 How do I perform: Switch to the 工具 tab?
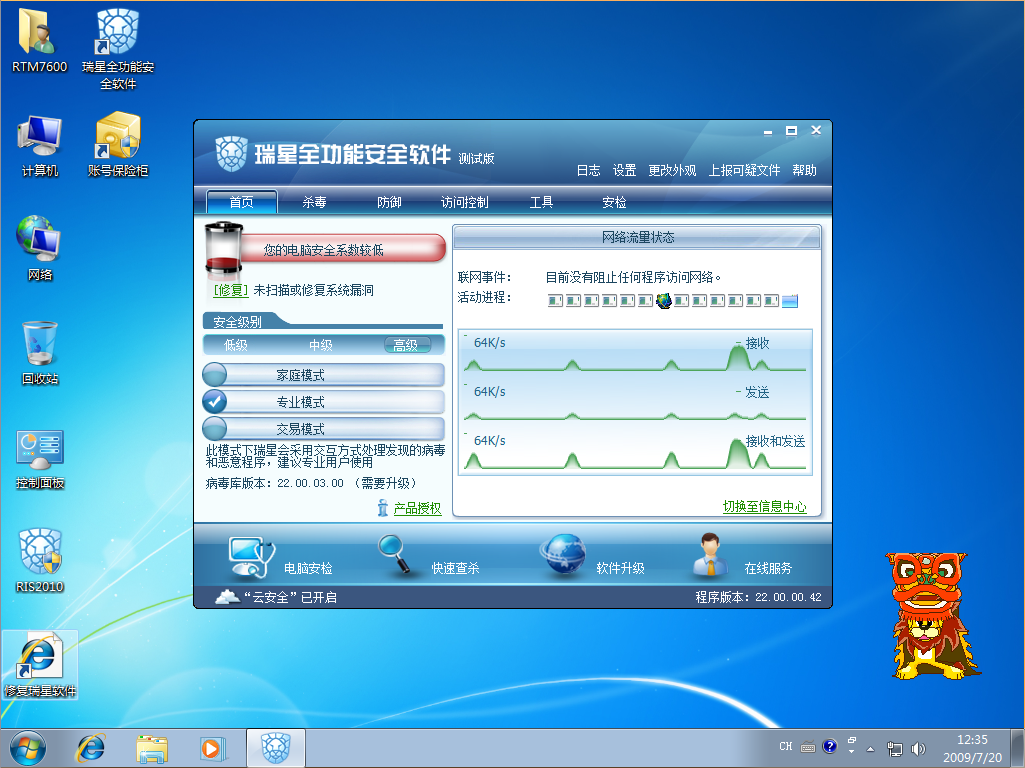coord(541,202)
